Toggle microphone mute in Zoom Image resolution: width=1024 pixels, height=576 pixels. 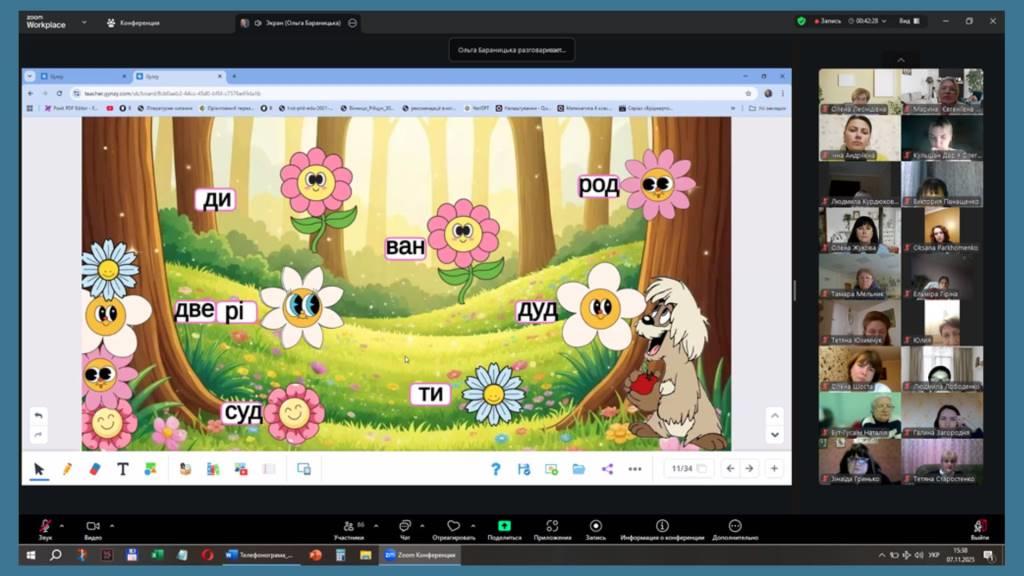click(x=45, y=526)
